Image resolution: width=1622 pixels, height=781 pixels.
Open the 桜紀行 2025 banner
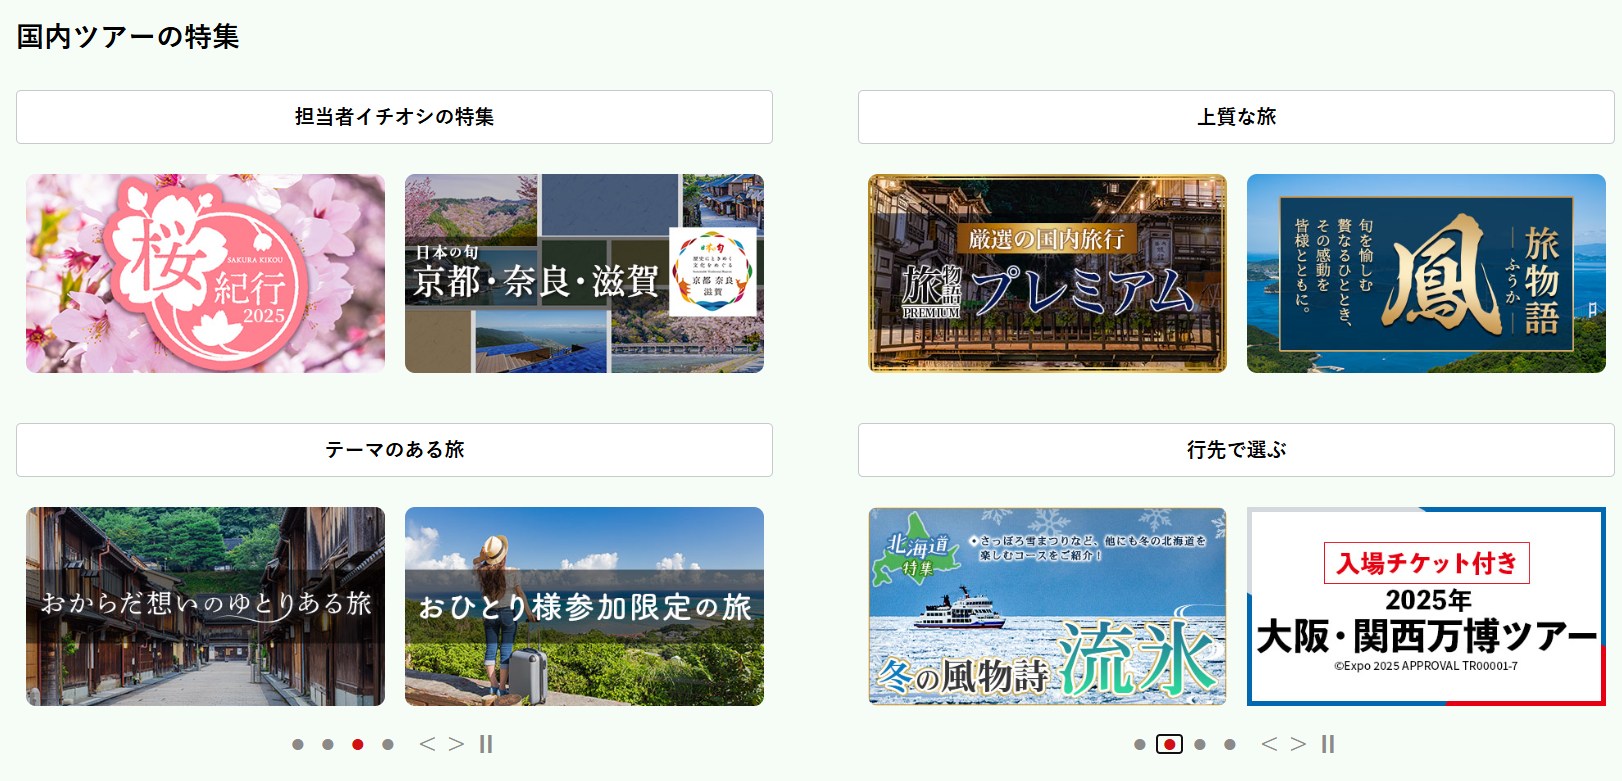205,273
